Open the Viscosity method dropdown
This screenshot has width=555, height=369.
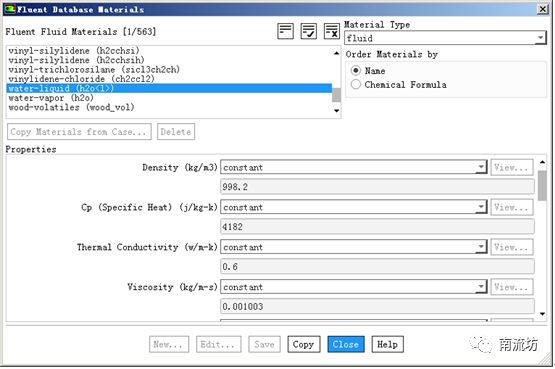(x=354, y=287)
